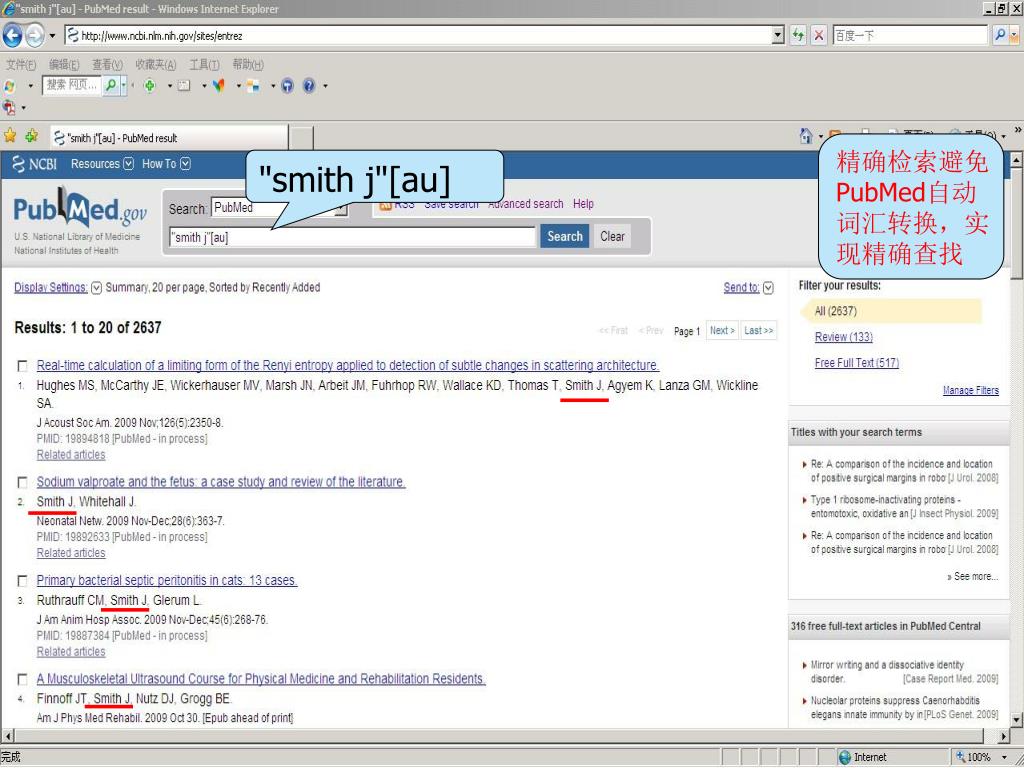This screenshot has width=1024, height=768.
Task: Click the blue-orange squares toolbar icon
Action: (253, 86)
